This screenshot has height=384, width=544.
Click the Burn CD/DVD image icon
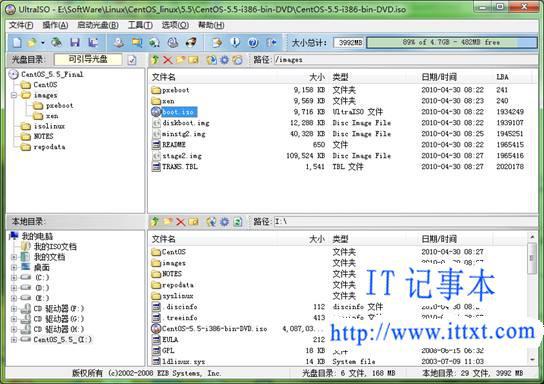point(191,43)
